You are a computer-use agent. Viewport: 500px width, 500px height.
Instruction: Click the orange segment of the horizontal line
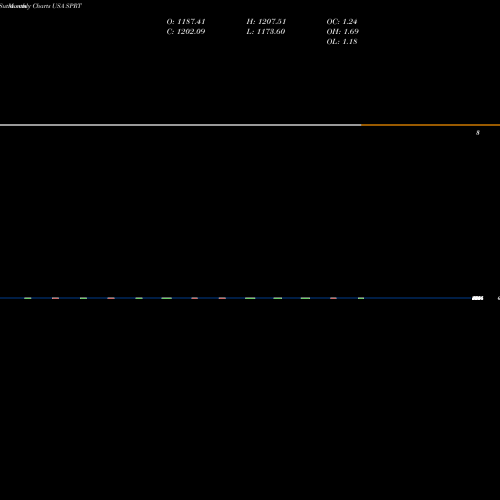pos(430,125)
